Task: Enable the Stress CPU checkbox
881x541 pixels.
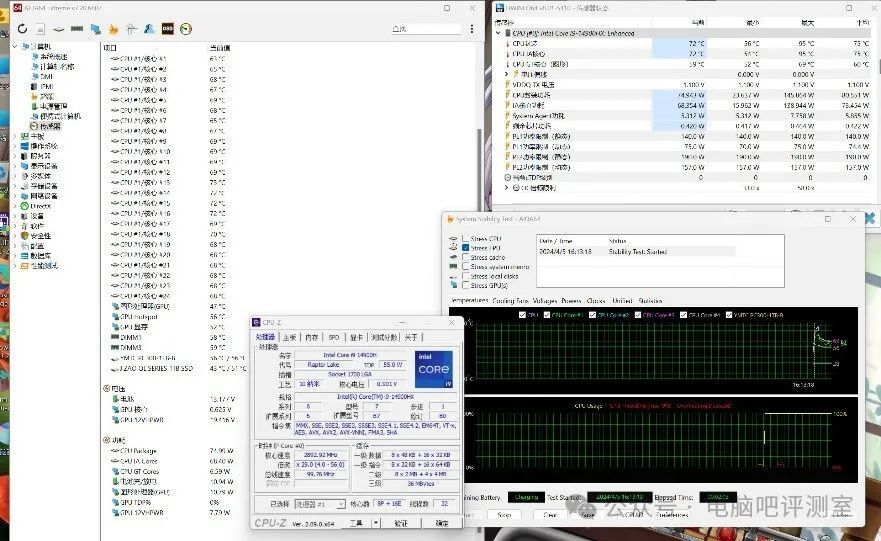Action: point(465,239)
